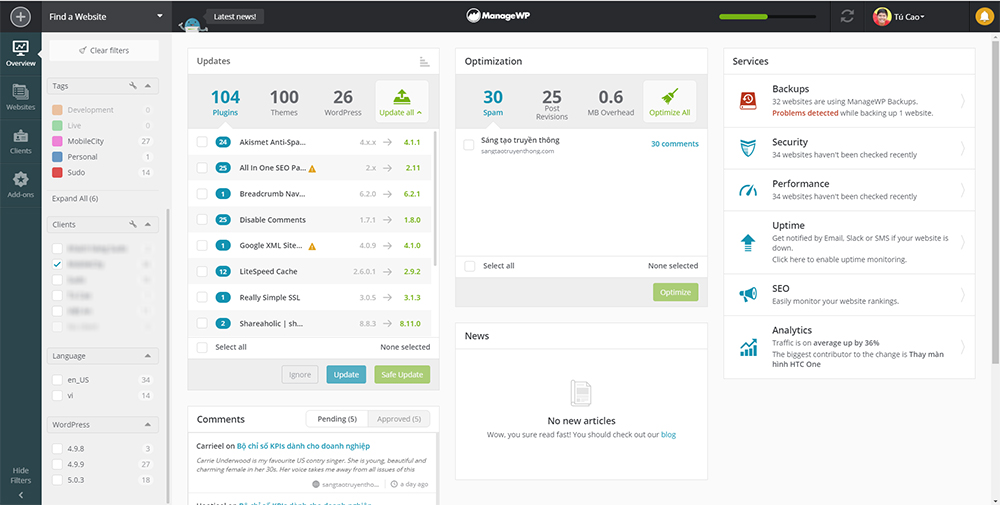
Task: Collapse filters with the Hide Filters arrow
Action: click(20, 495)
